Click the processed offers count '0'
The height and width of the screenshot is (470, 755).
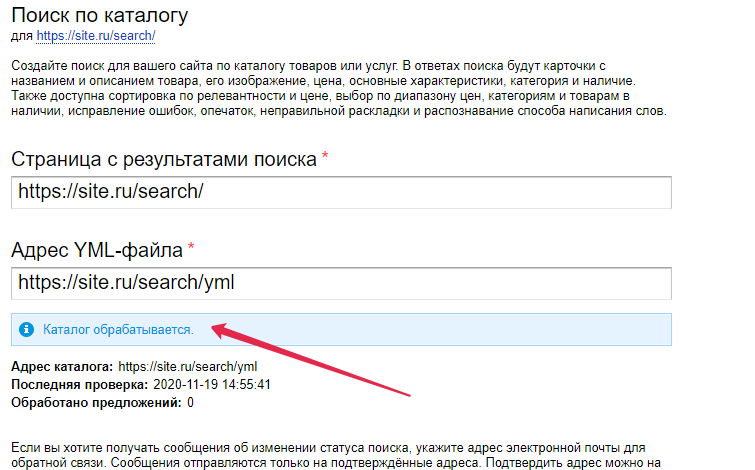[x=191, y=403]
